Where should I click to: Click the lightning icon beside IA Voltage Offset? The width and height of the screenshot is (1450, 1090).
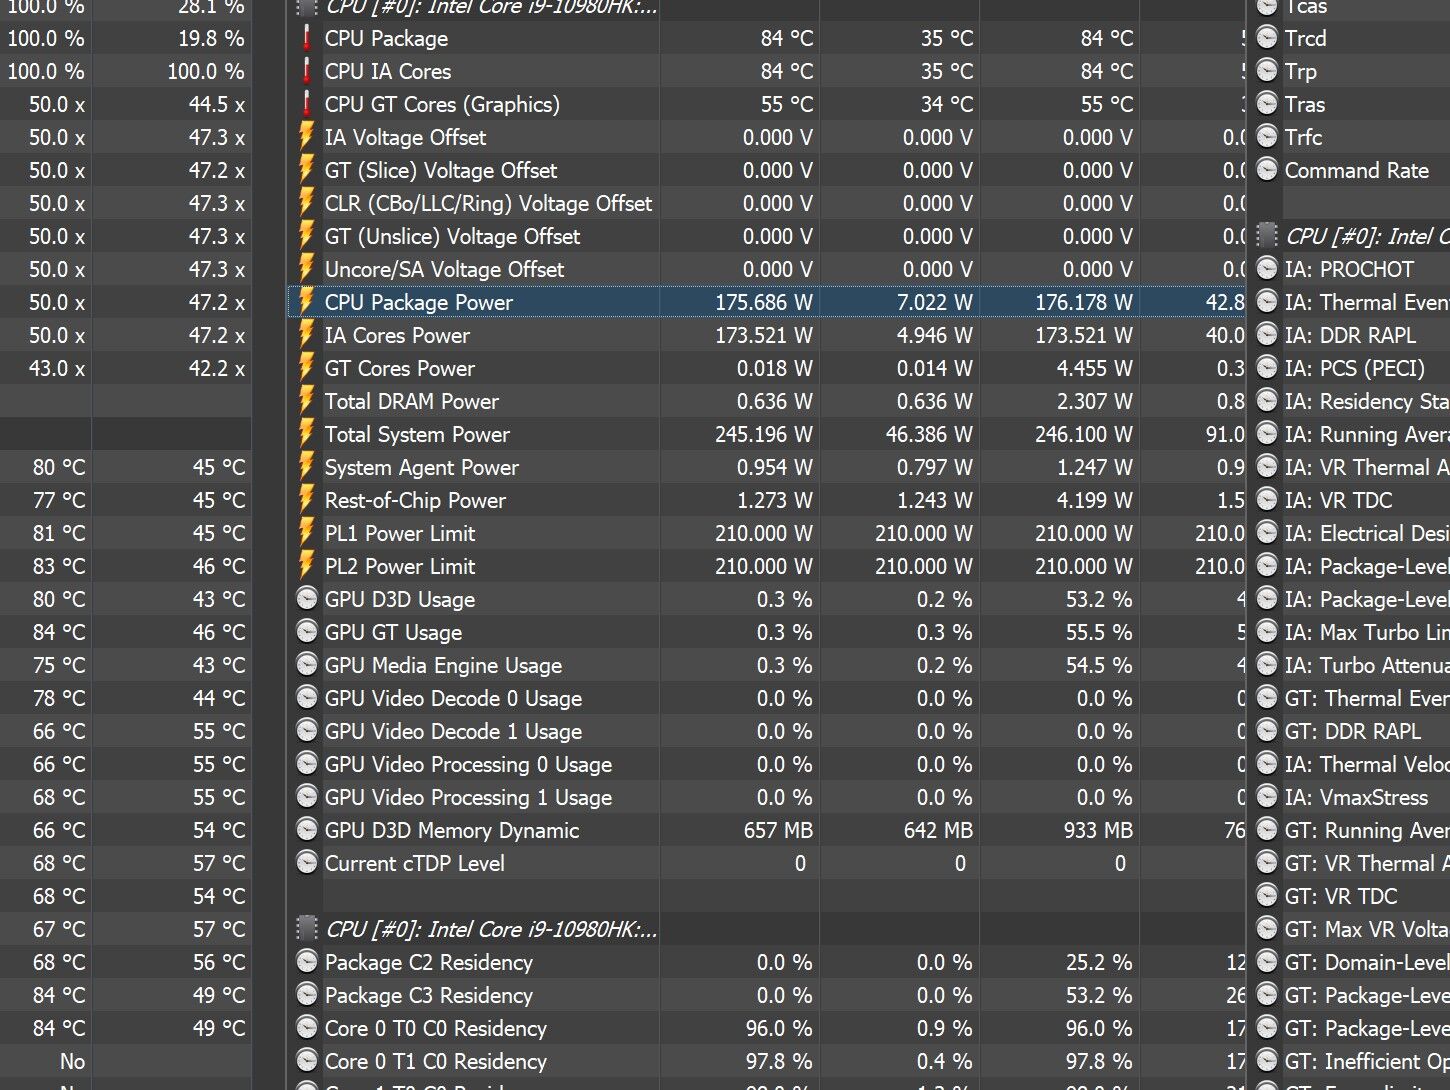coord(307,137)
